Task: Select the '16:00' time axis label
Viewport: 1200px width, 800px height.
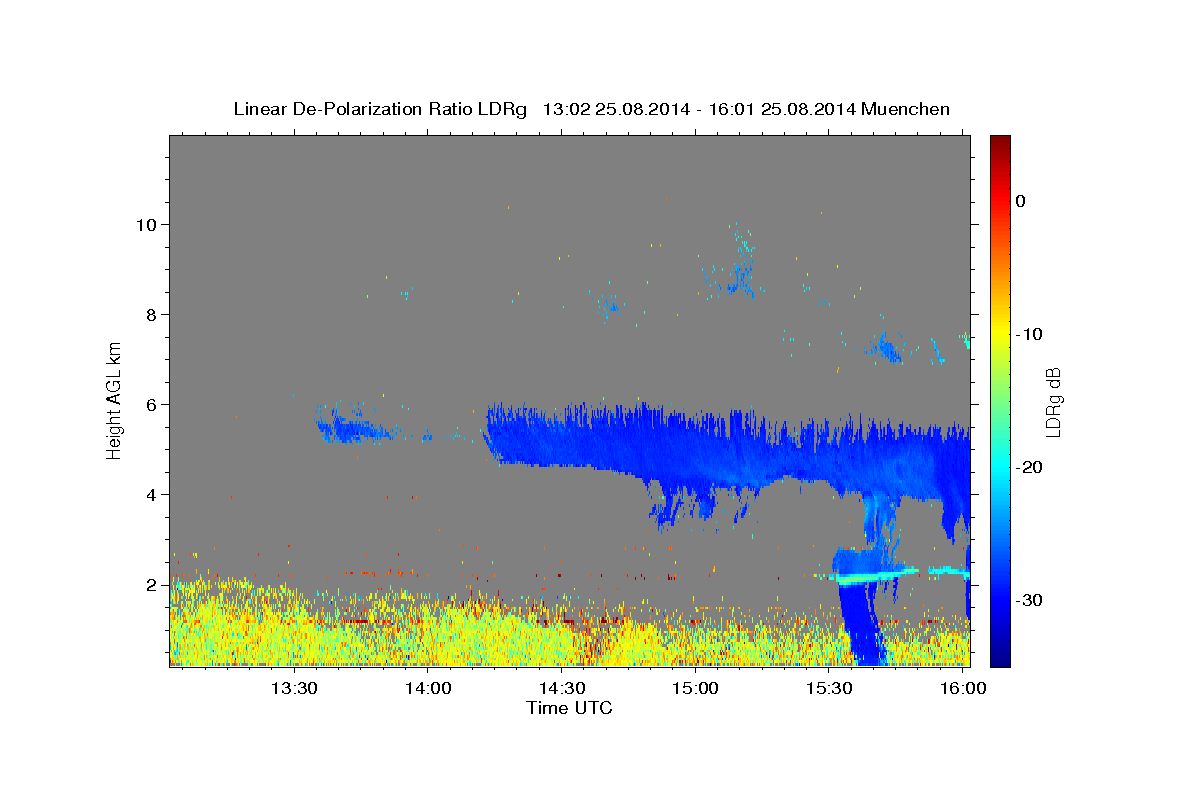Action: tap(963, 689)
